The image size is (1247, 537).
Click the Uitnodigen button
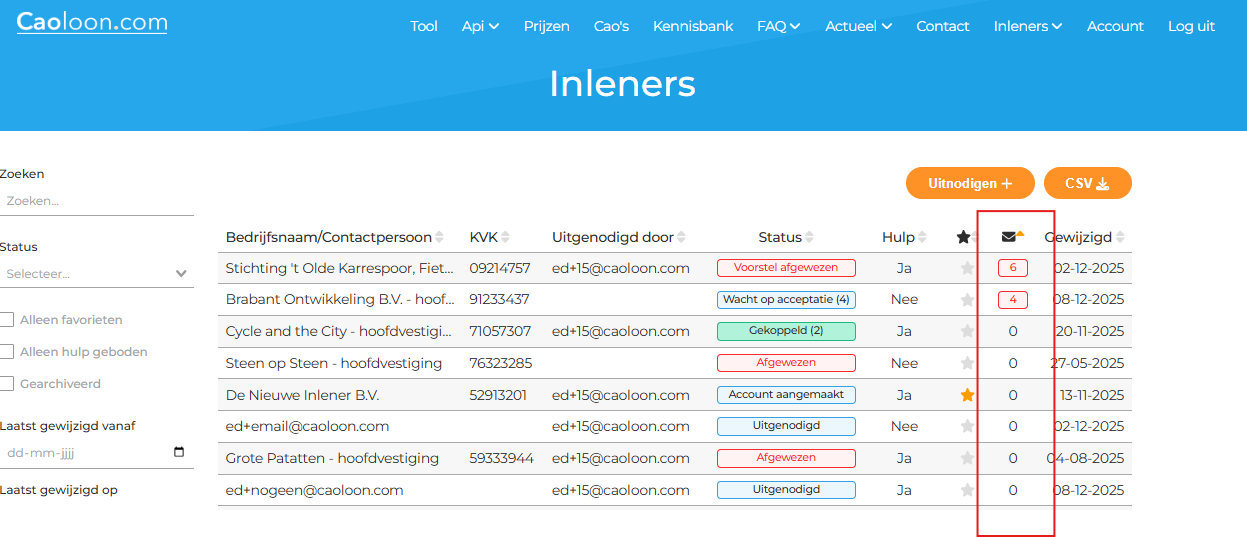(x=969, y=183)
